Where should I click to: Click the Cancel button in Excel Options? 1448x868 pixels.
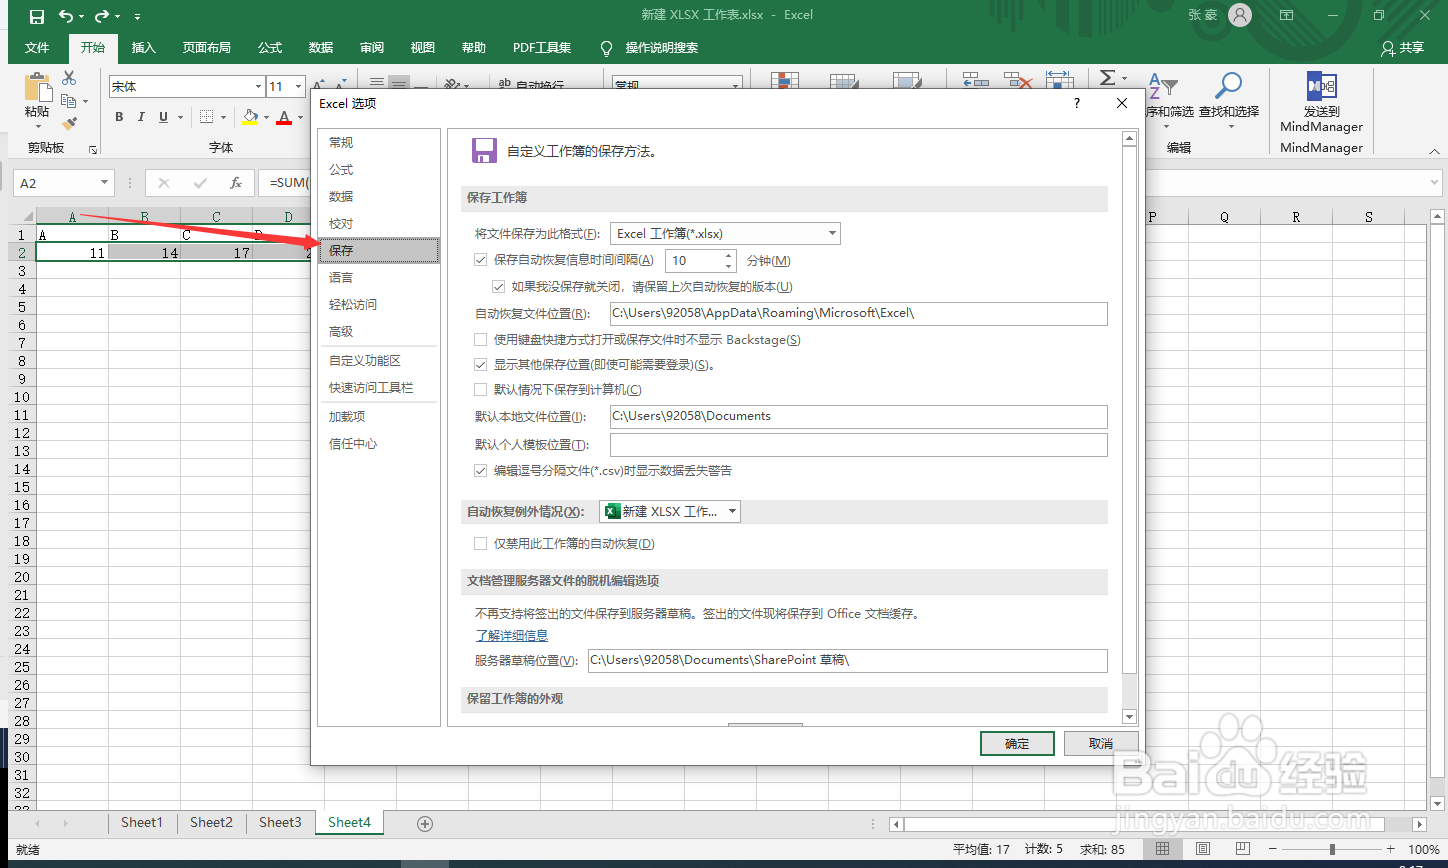[1101, 743]
